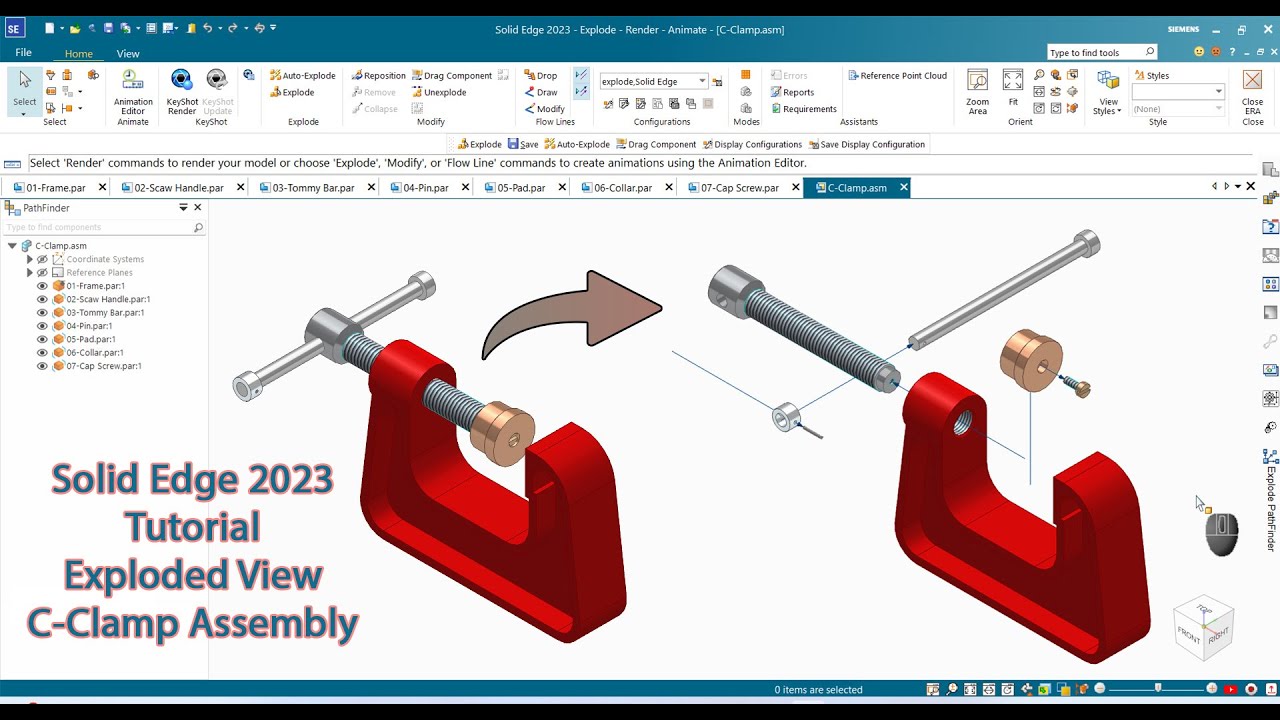Toggle visibility of 04-Pin.par:1
Viewport: 1280px width, 720px height.
[42, 326]
